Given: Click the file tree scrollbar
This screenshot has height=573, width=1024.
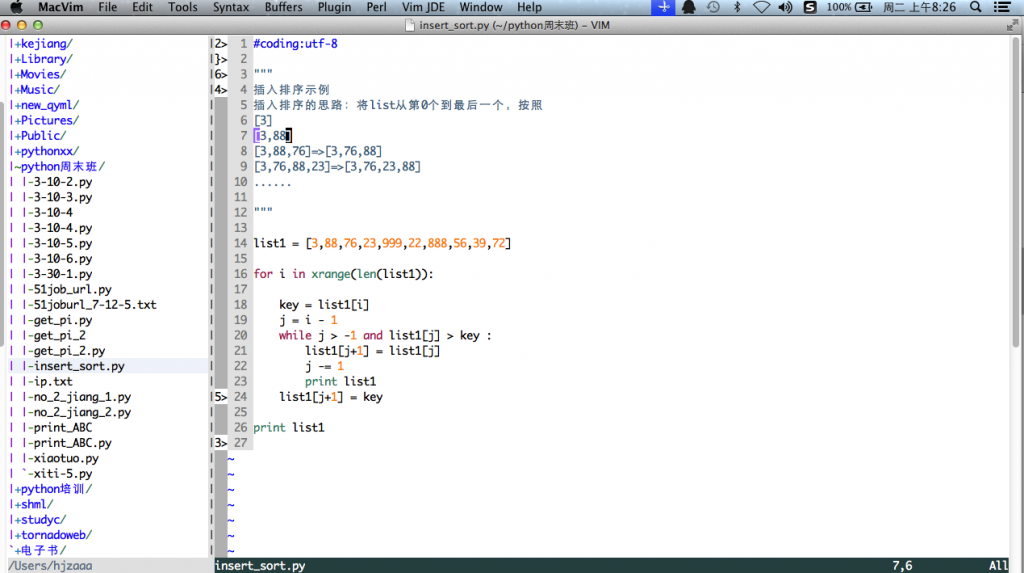Looking at the screenshot, I should (x=2, y=223).
